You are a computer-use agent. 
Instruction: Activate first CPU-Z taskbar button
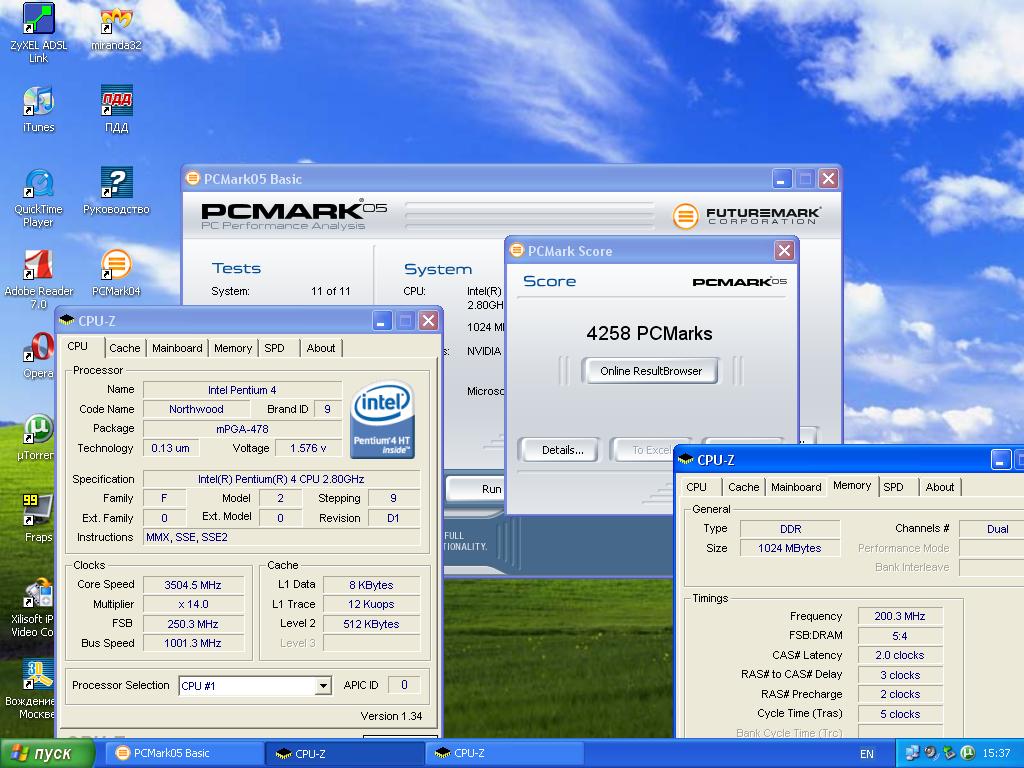(344, 754)
